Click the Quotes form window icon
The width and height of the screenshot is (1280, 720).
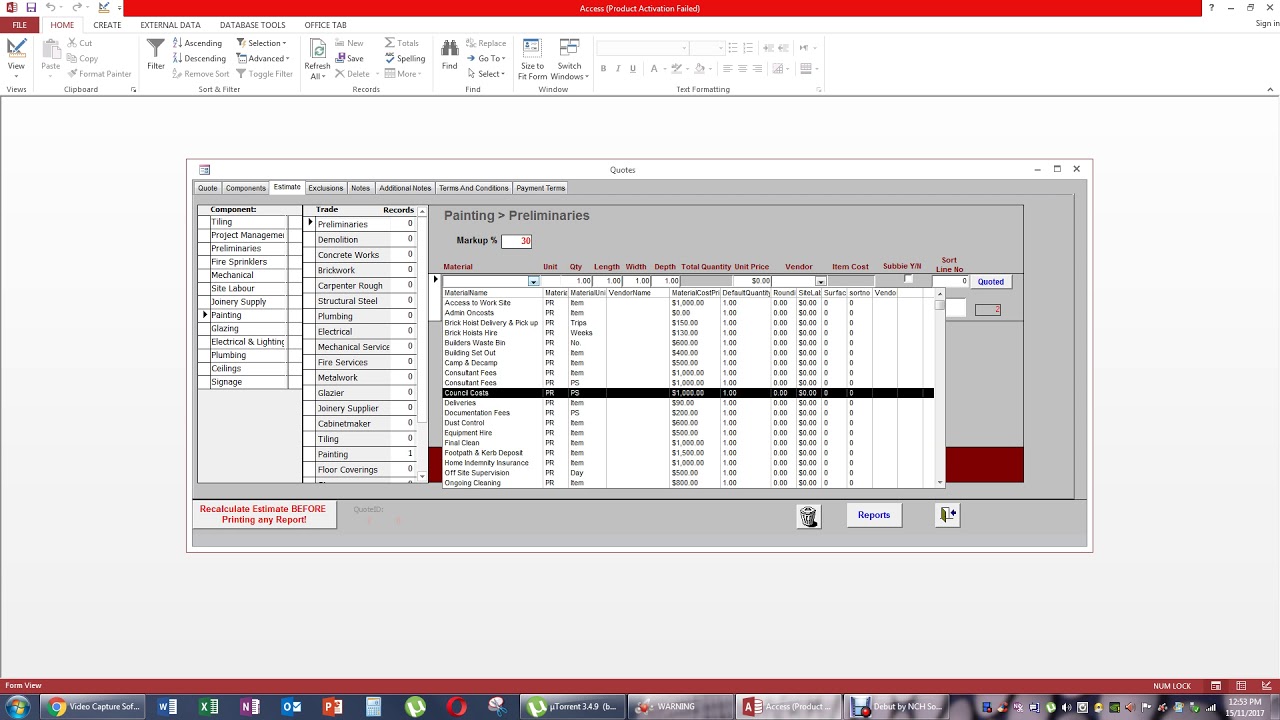(204, 170)
